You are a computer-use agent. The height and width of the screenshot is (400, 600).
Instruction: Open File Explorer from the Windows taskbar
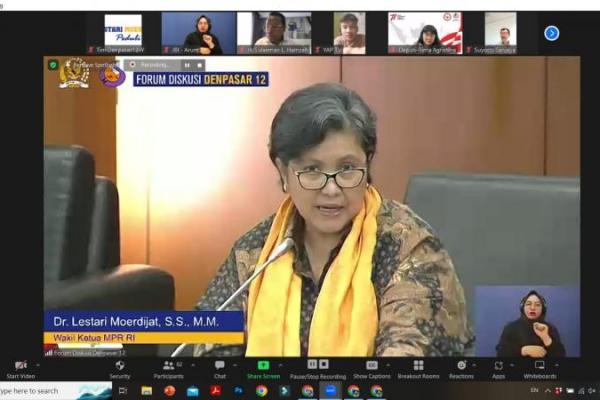(146, 390)
